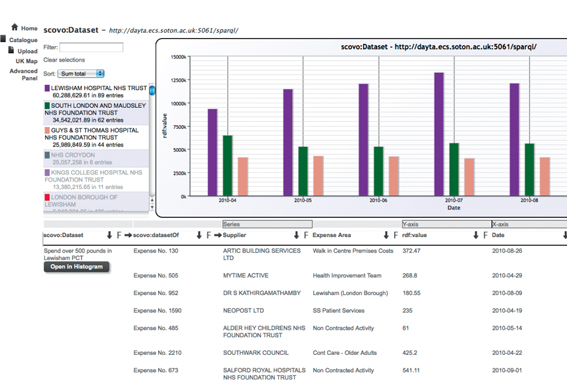Viewport: 567px width, 380px height.
Task: Click the scovo:Dataset column header
Action: tap(63, 235)
